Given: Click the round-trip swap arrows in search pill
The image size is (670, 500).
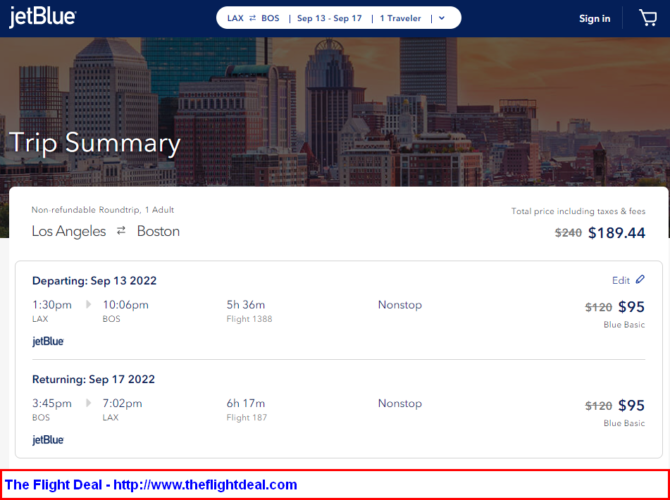Looking at the screenshot, I should coord(253,18).
